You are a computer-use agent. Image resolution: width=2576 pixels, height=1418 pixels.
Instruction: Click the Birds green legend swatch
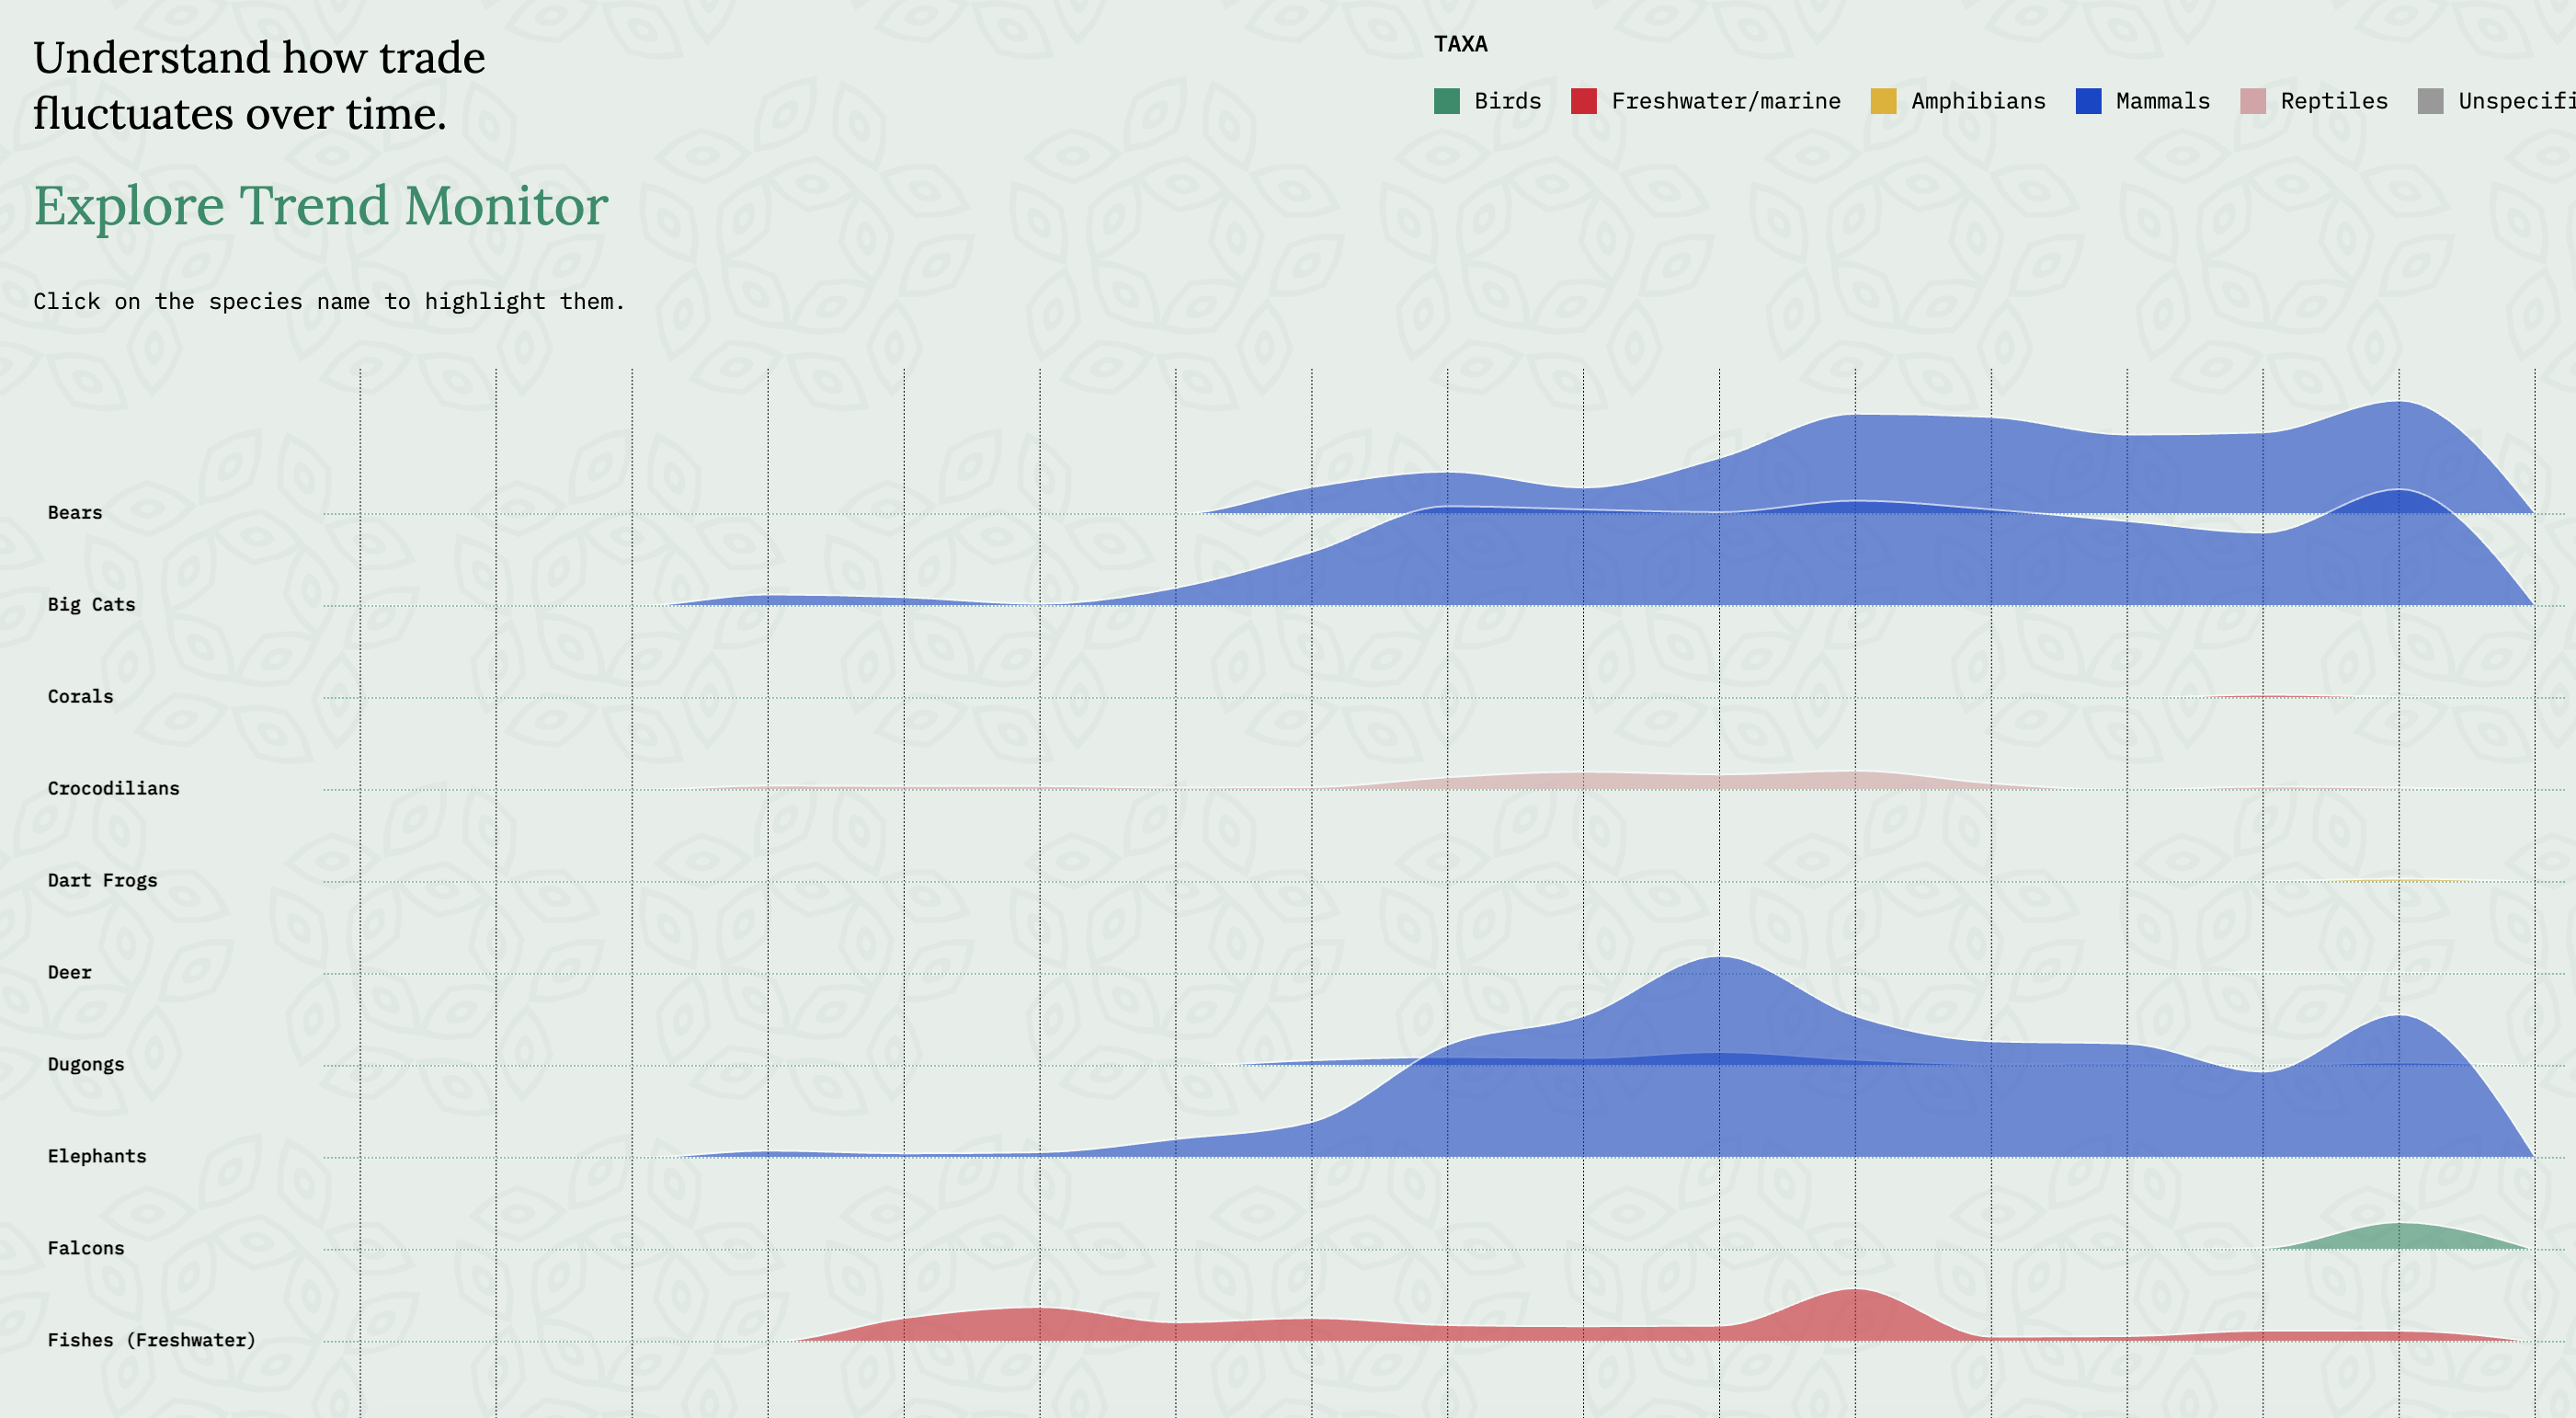[x=1448, y=101]
